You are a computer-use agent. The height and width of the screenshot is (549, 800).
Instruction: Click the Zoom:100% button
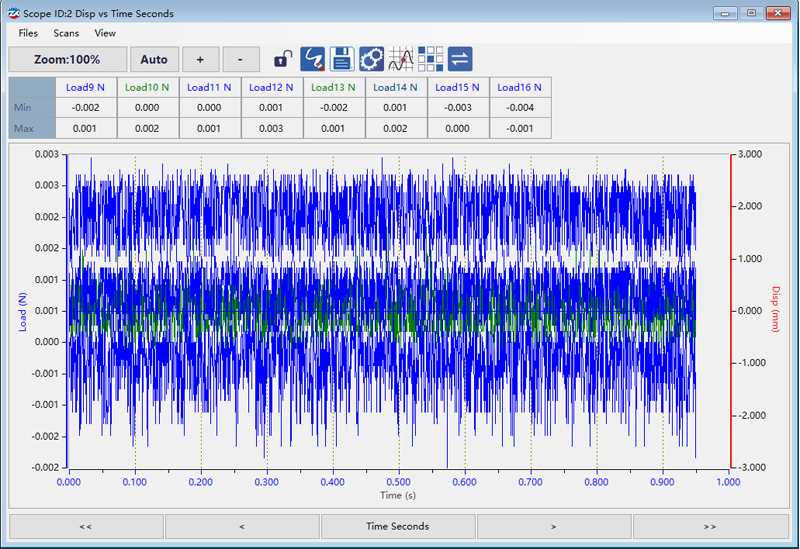pos(68,59)
